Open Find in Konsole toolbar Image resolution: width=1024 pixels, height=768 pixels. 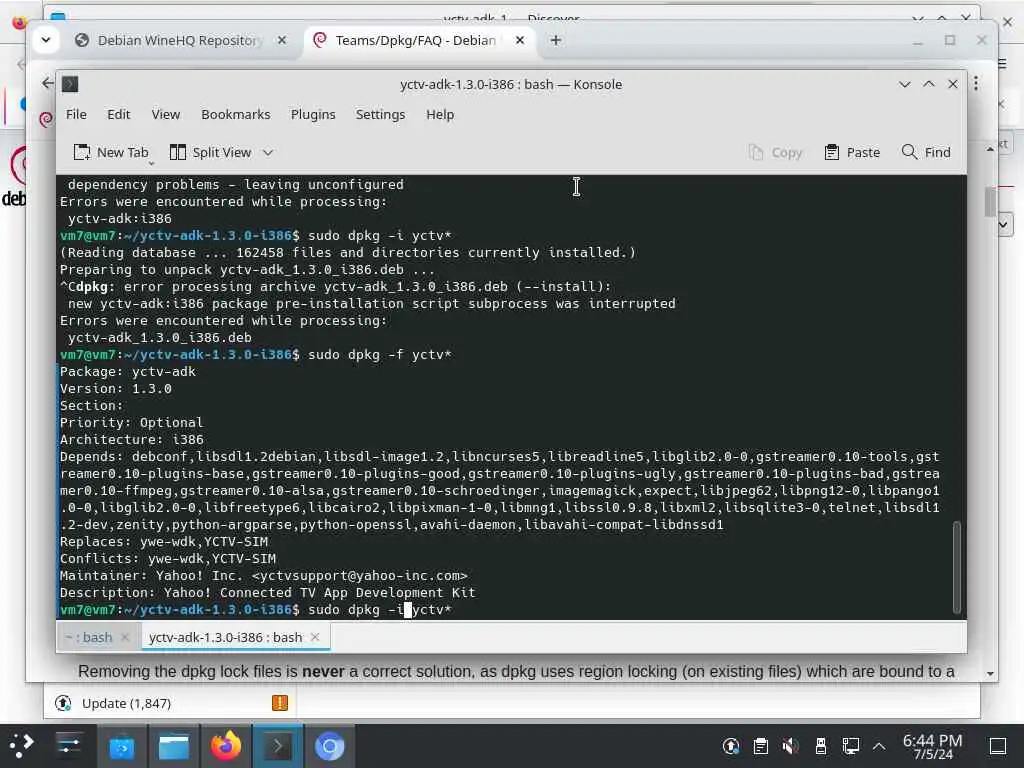(x=926, y=152)
